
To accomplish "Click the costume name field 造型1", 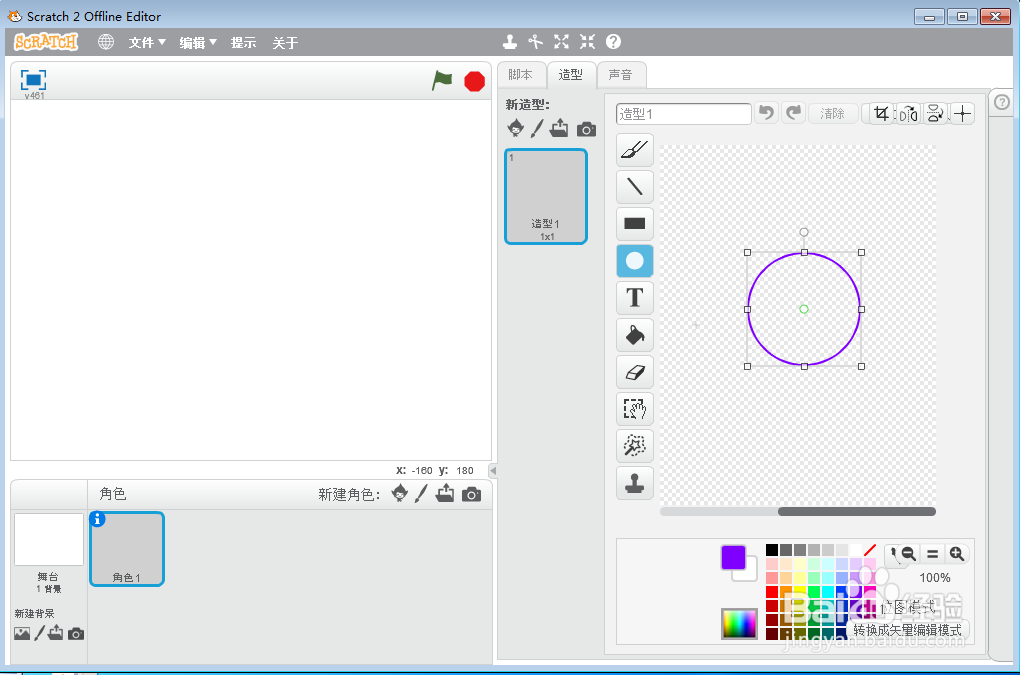I will pyautogui.click(x=683, y=114).
